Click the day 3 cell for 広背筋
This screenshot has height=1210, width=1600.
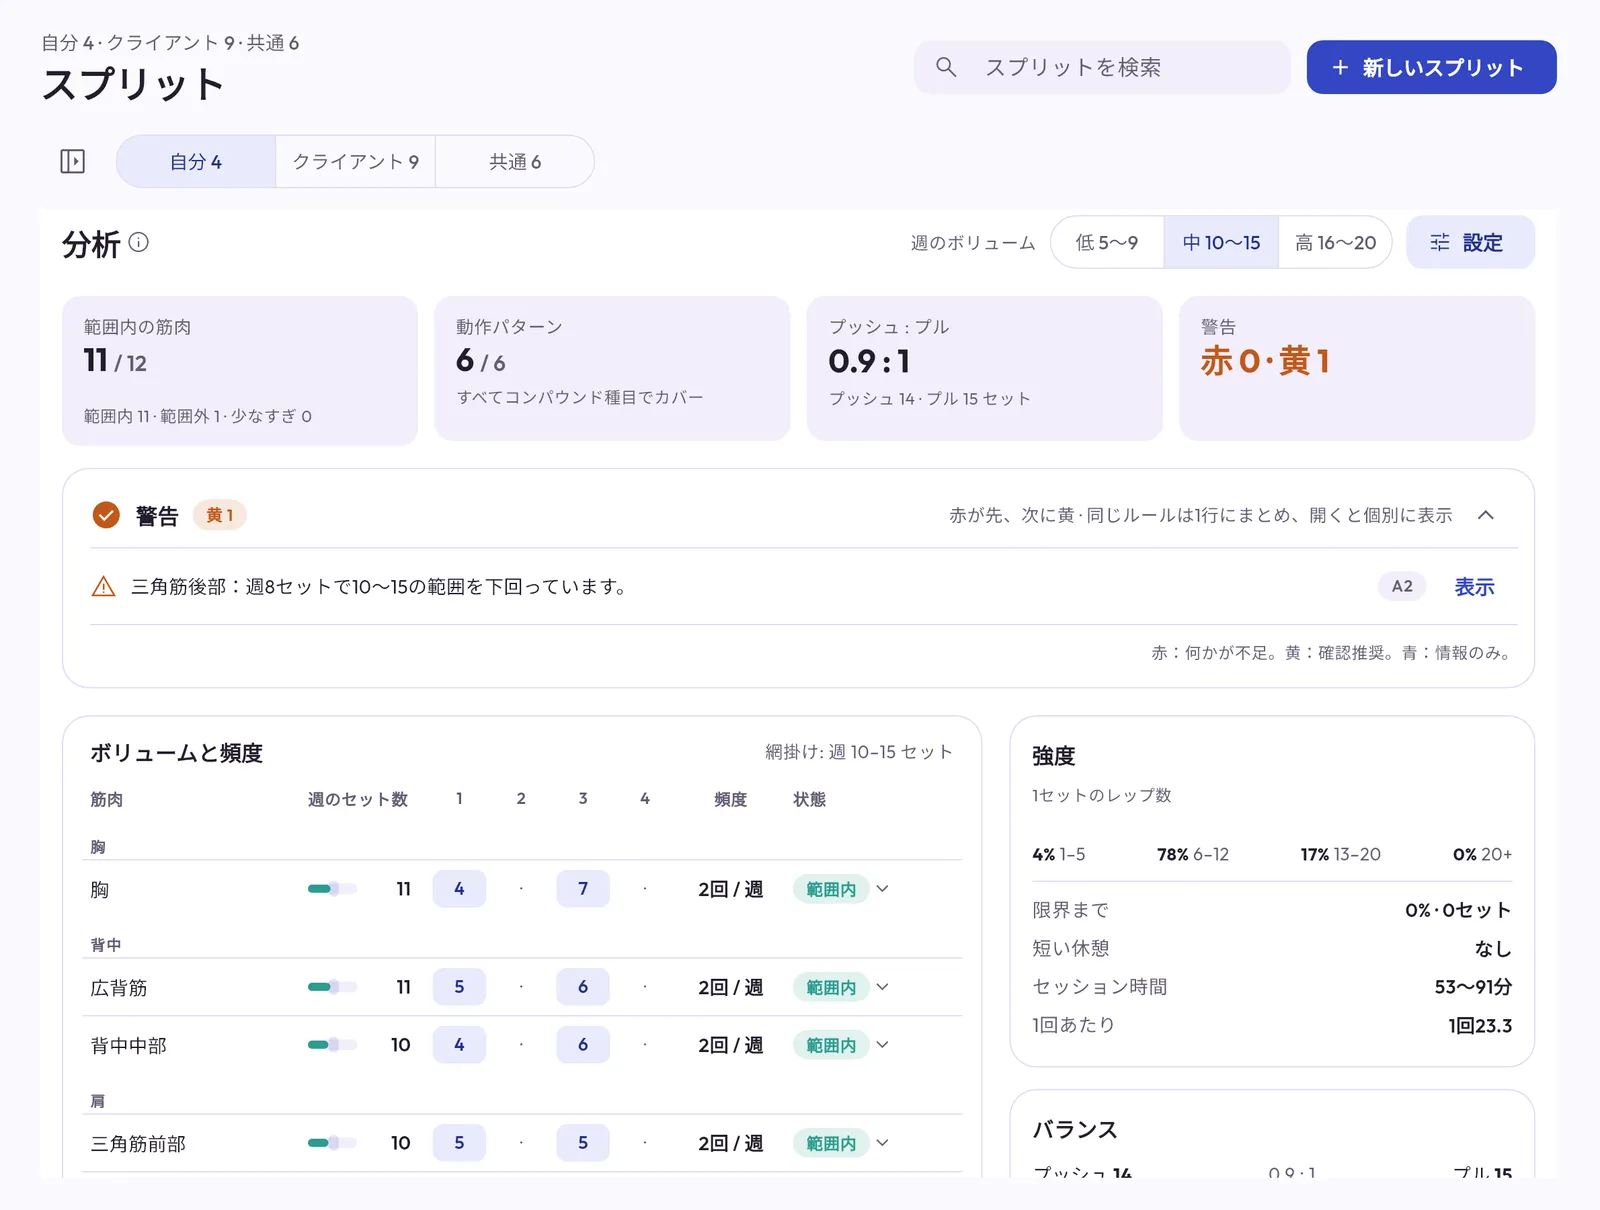point(583,987)
